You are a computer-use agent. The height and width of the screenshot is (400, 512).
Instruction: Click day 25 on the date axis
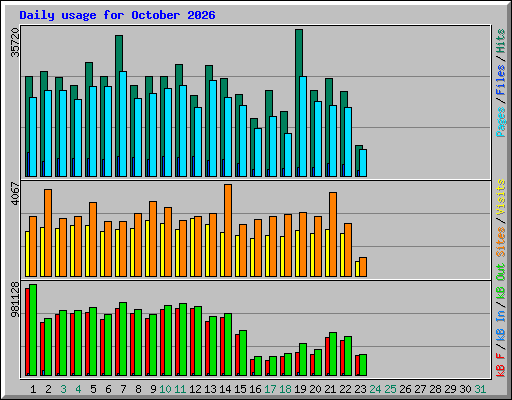click(390, 389)
